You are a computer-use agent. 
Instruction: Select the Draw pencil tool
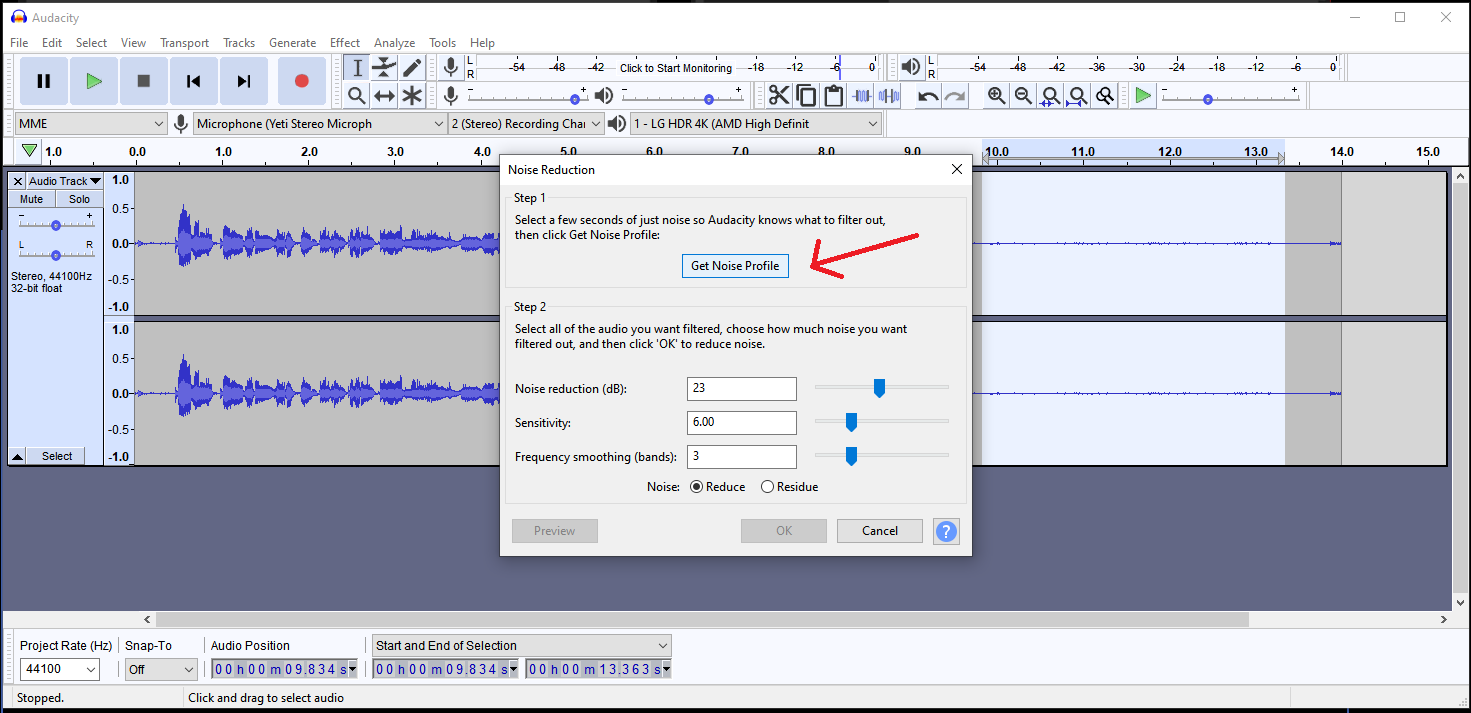point(412,67)
